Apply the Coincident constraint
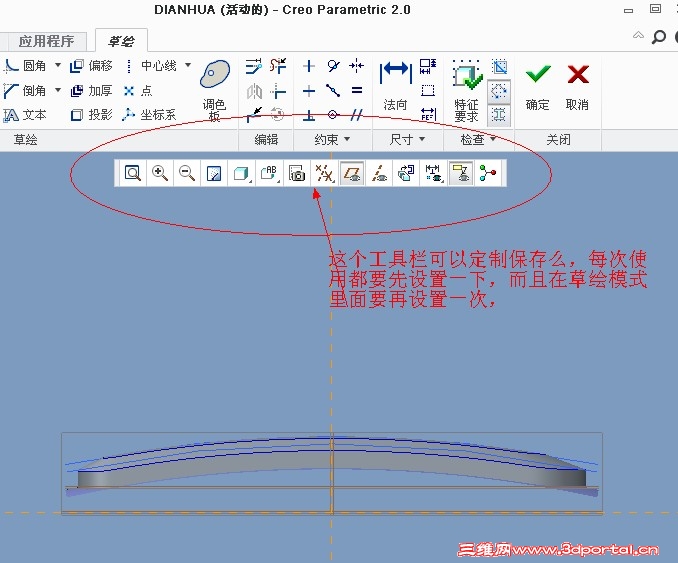The width and height of the screenshot is (678, 563). coord(333,115)
